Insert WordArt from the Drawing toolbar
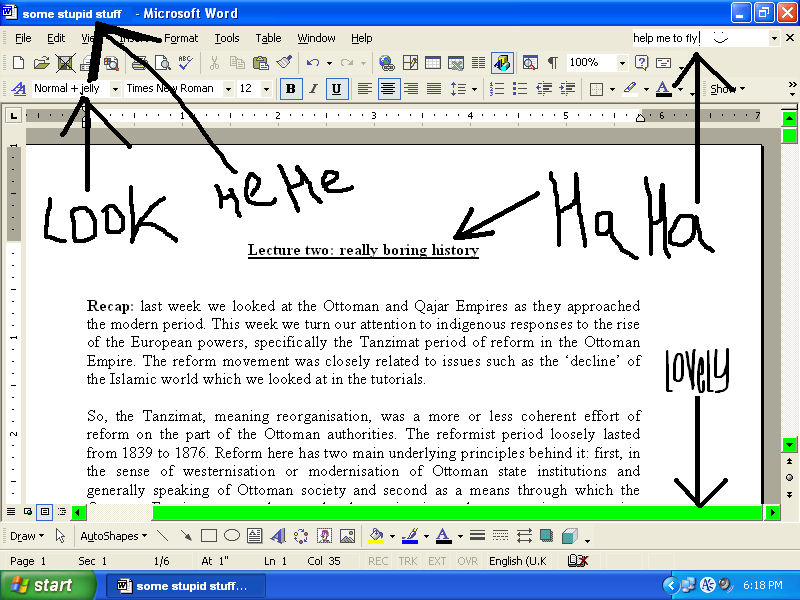800x600 pixels. pyautogui.click(x=279, y=535)
